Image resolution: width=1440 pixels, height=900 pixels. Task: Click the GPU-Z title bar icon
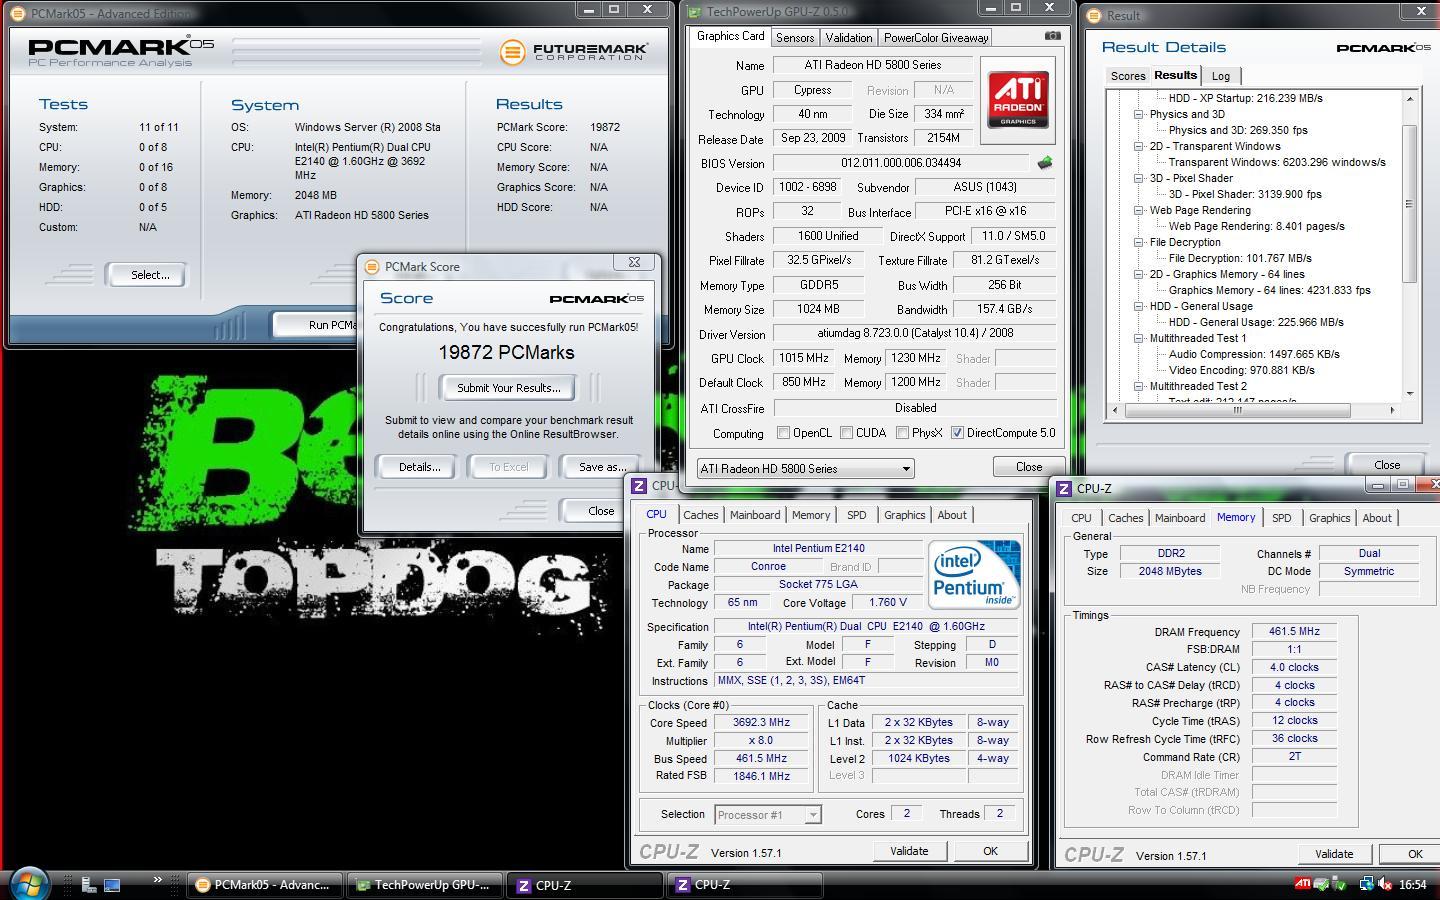tap(694, 12)
